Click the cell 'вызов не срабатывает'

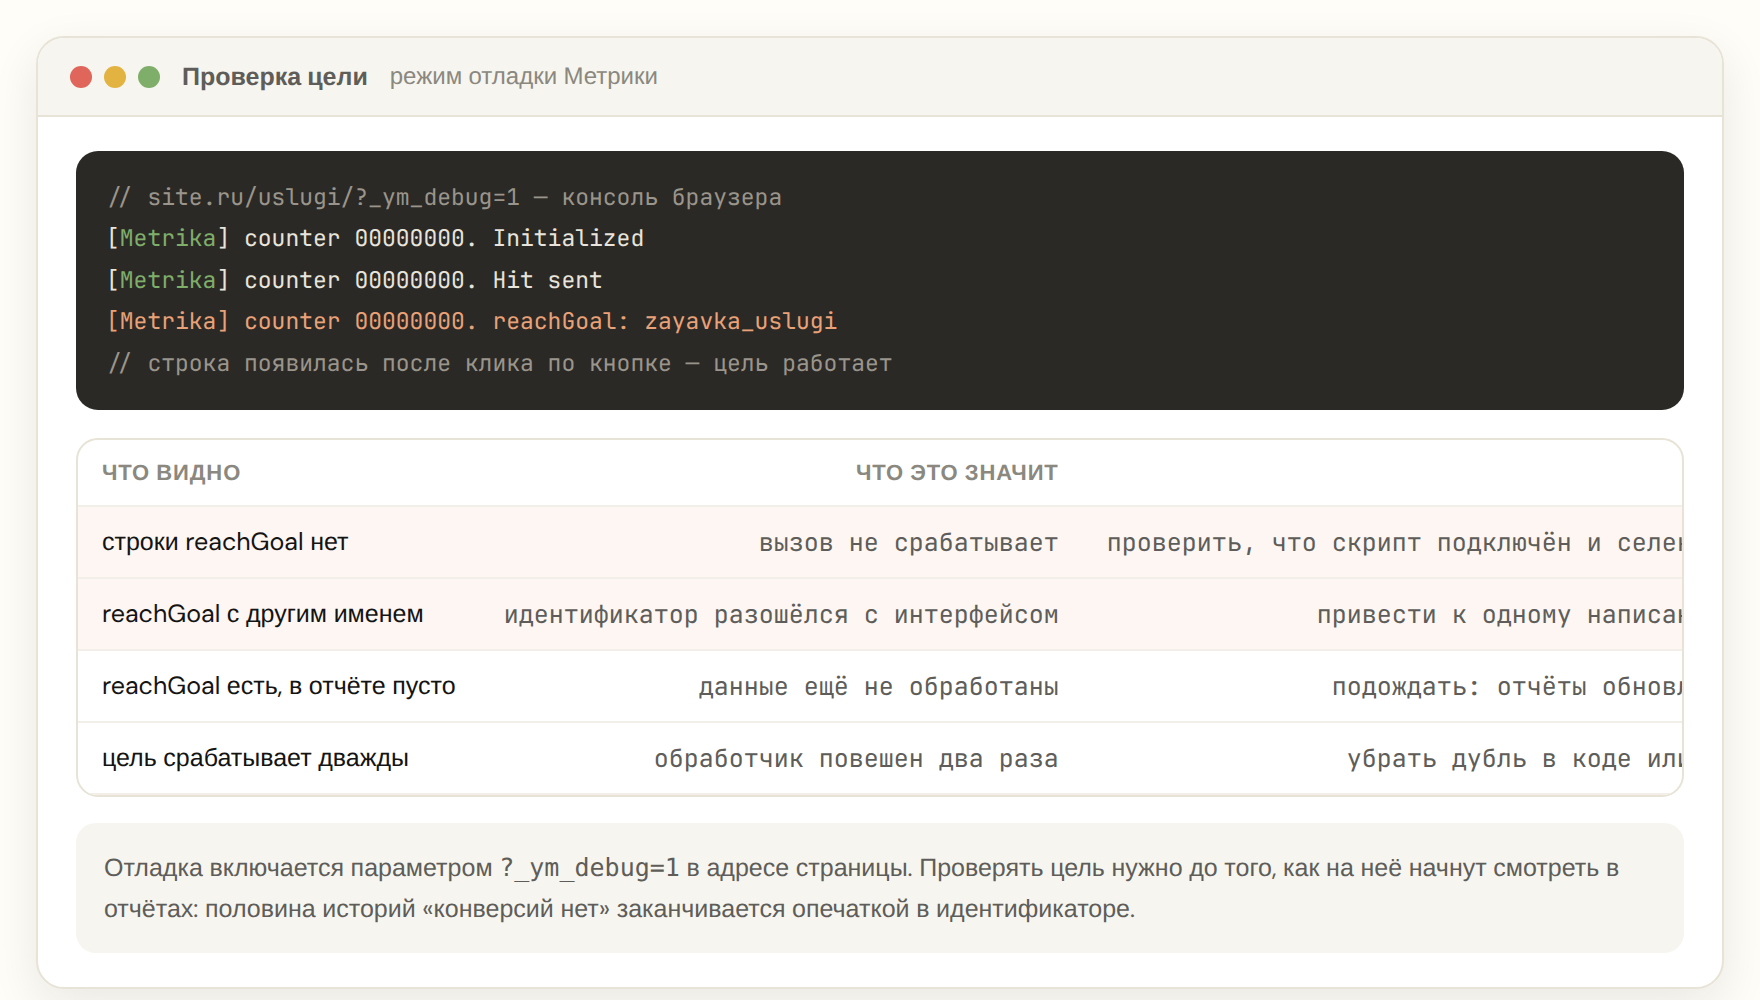[909, 543]
